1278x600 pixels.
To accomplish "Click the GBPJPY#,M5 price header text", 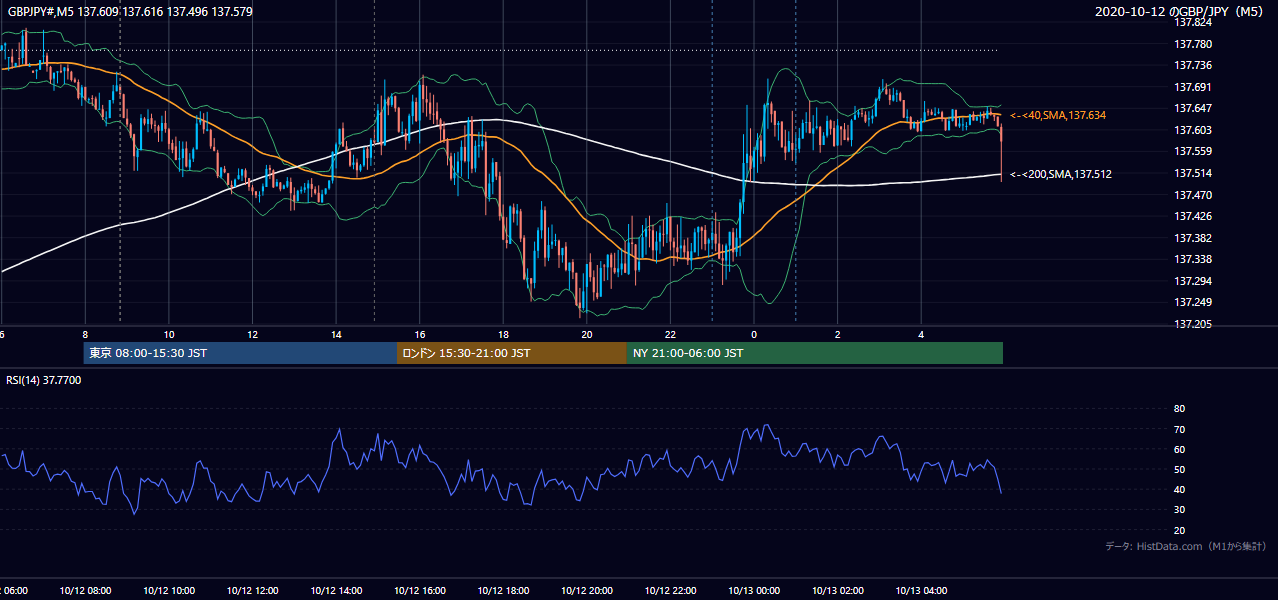I will point(130,11).
